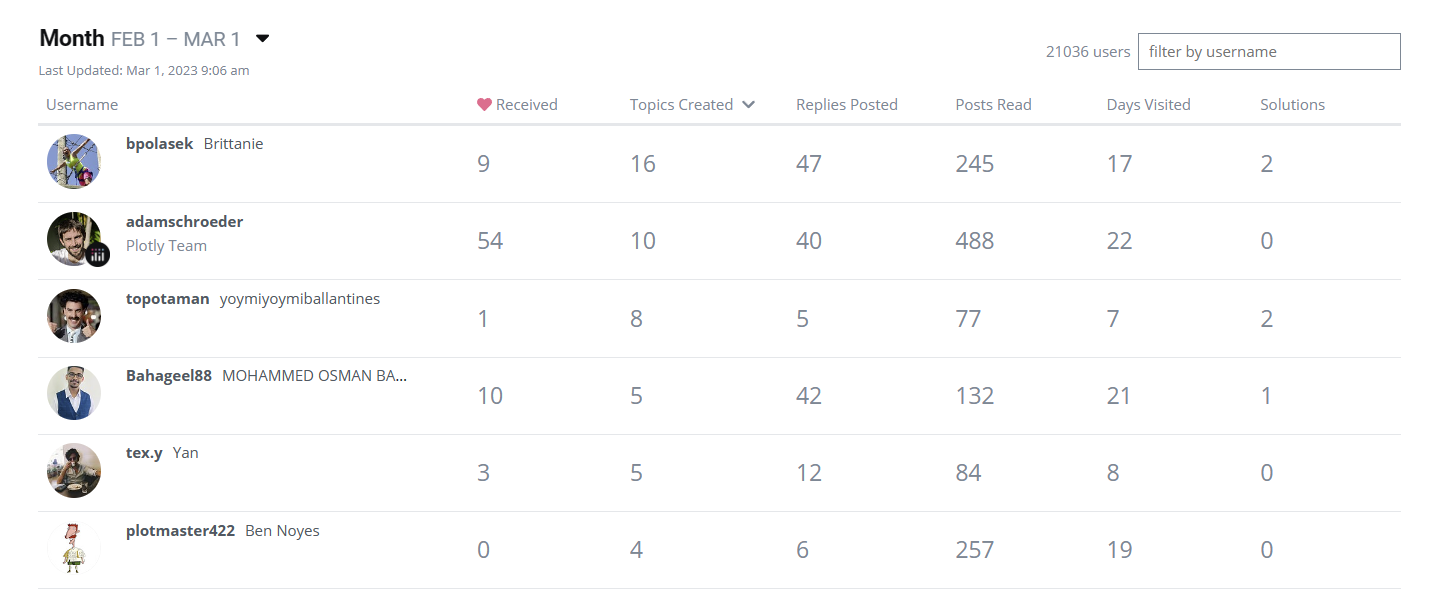Screen dimensions: 1441x589
Task: Open topotaman's avatar image
Action: pyautogui.click(x=74, y=316)
